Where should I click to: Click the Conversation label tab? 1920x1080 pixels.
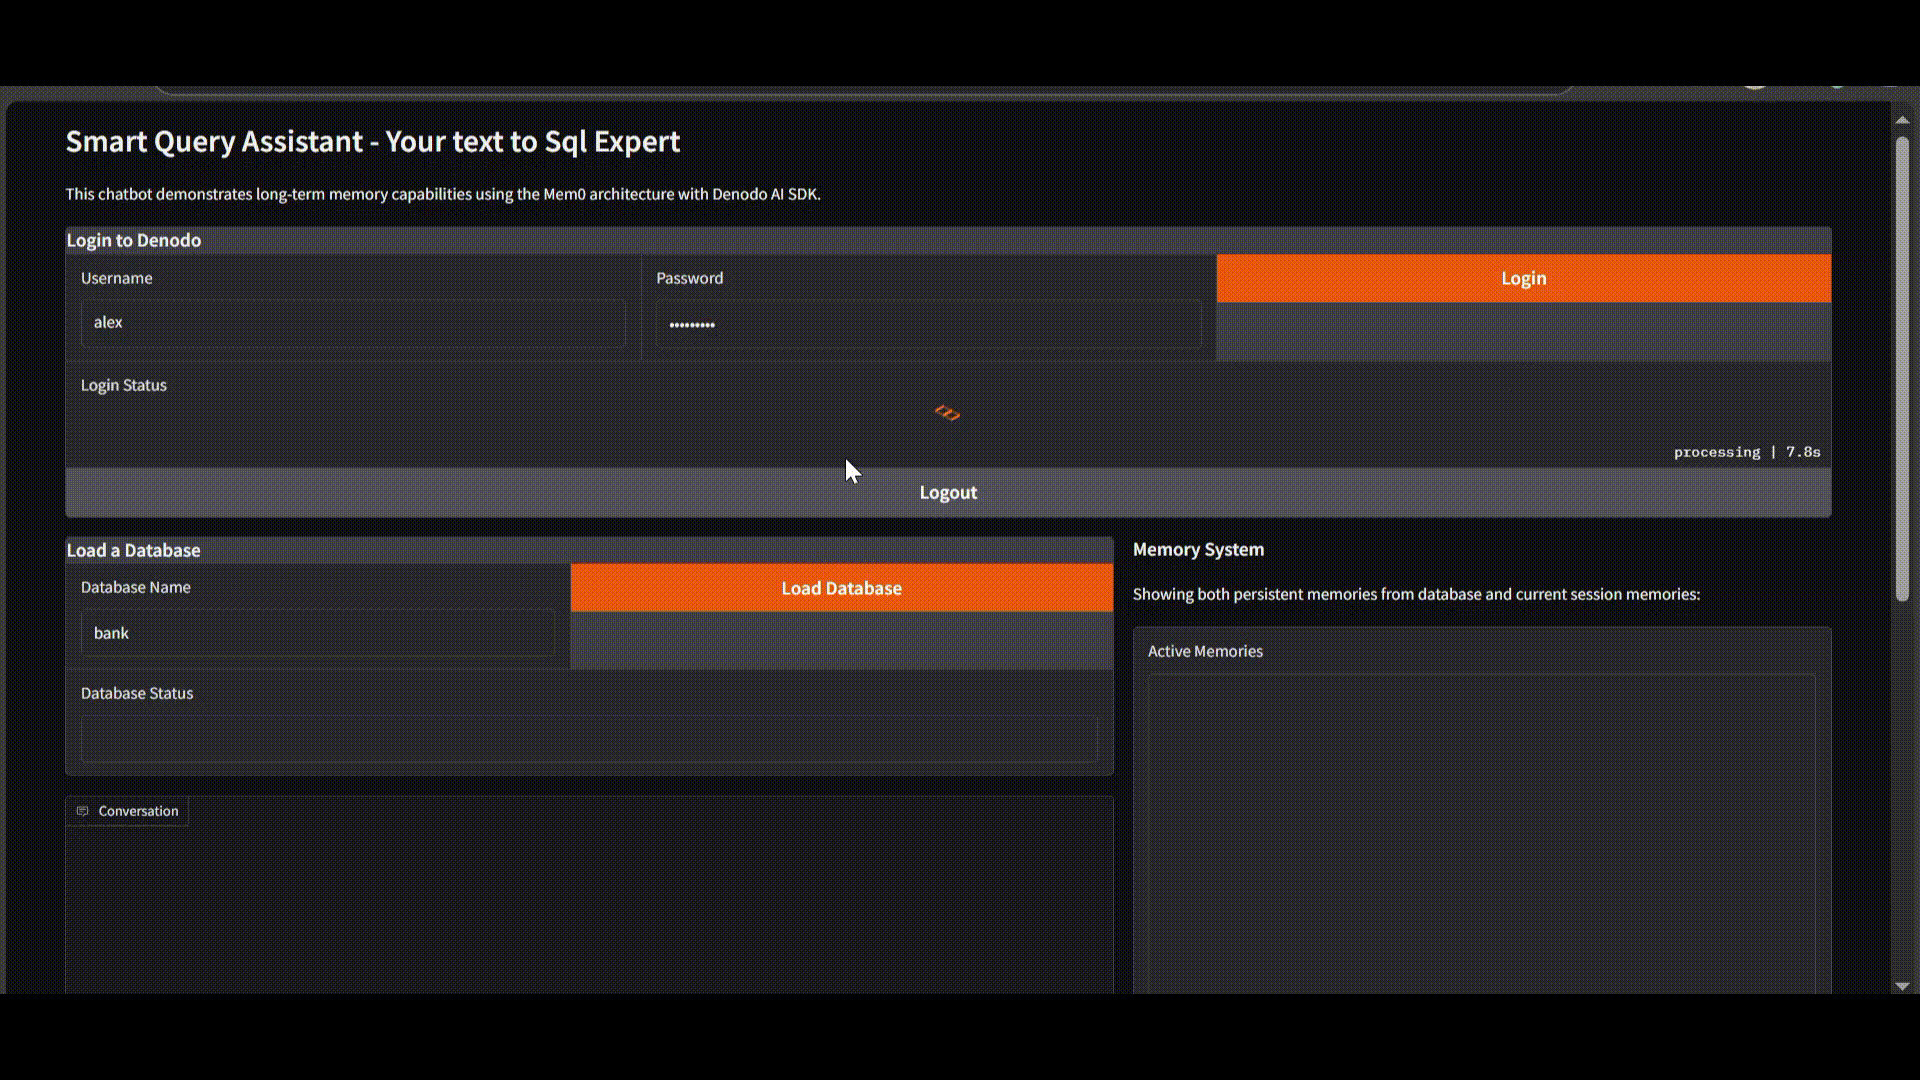pos(138,811)
